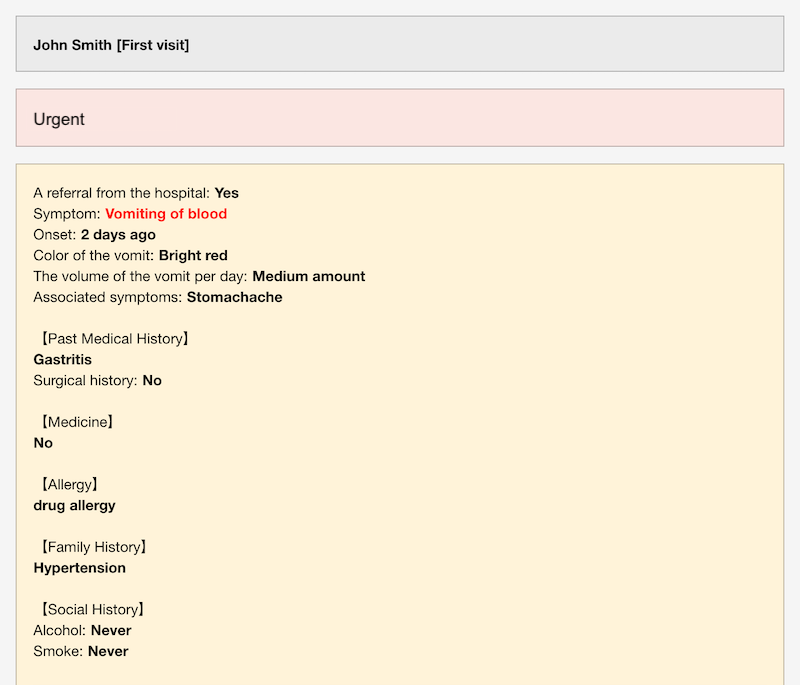
Task: Select the drug allergy entry
Action: point(74,505)
